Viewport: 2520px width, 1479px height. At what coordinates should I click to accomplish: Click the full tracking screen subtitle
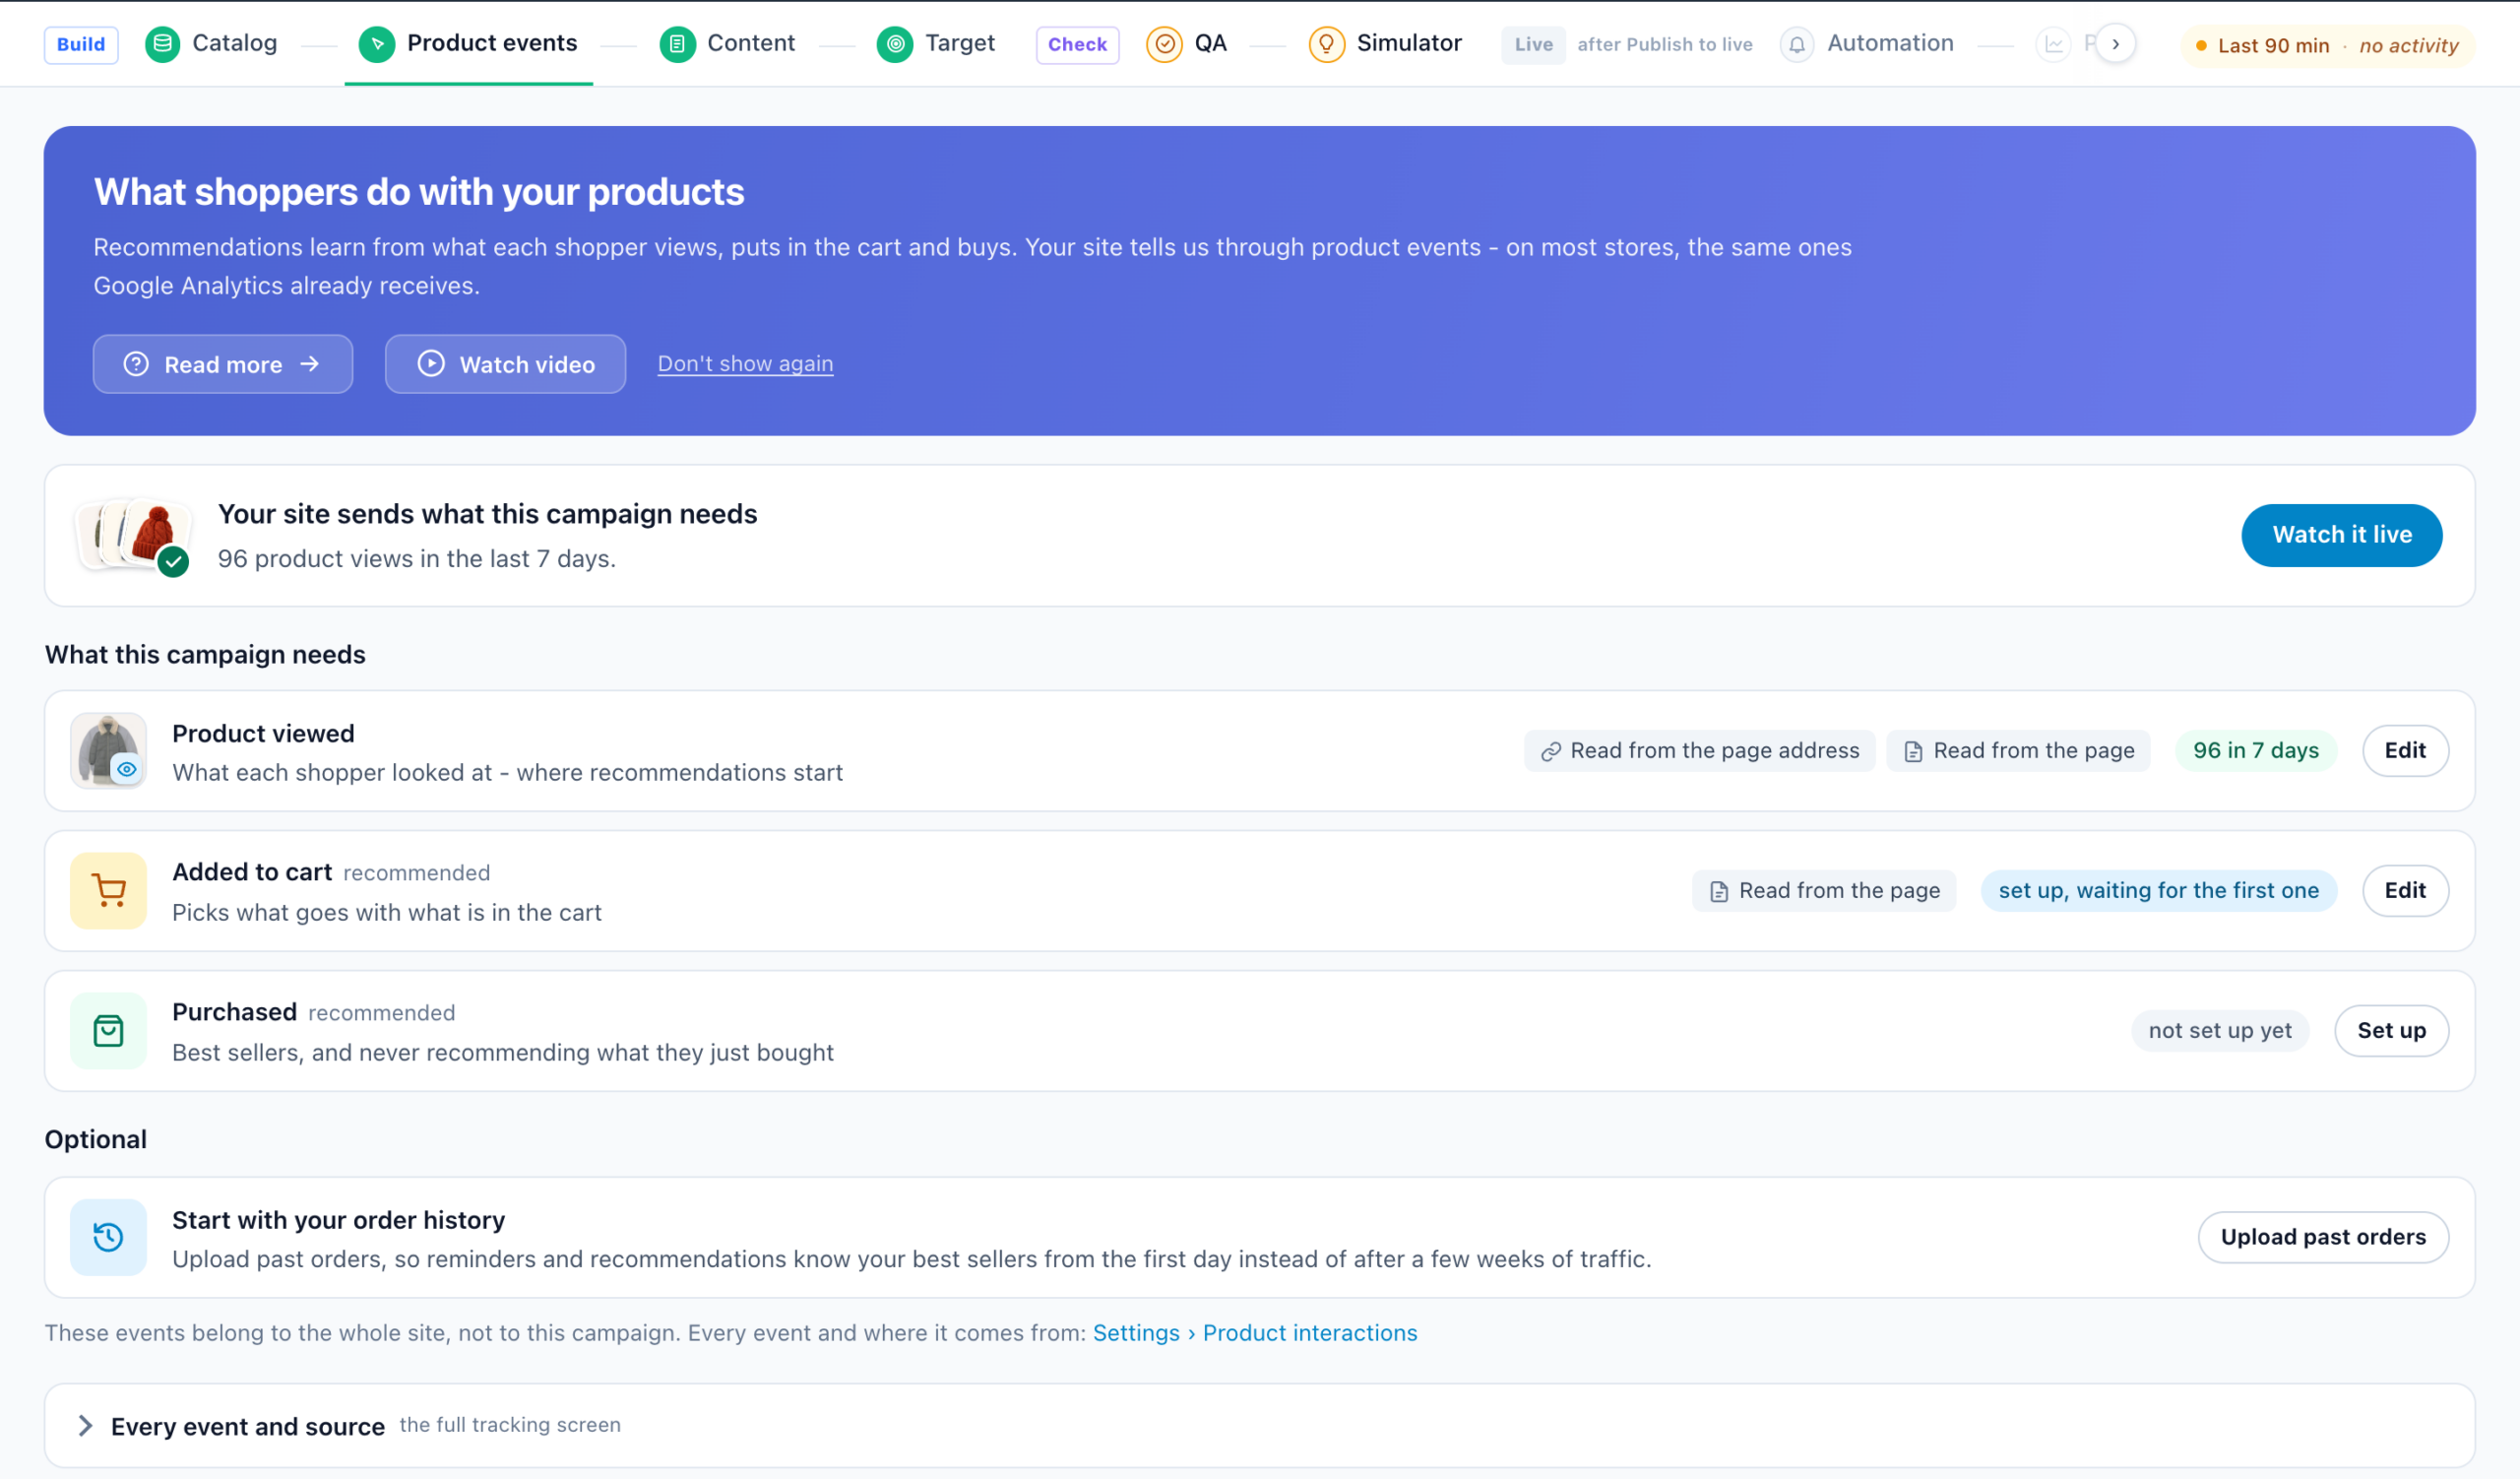pos(510,1424)
